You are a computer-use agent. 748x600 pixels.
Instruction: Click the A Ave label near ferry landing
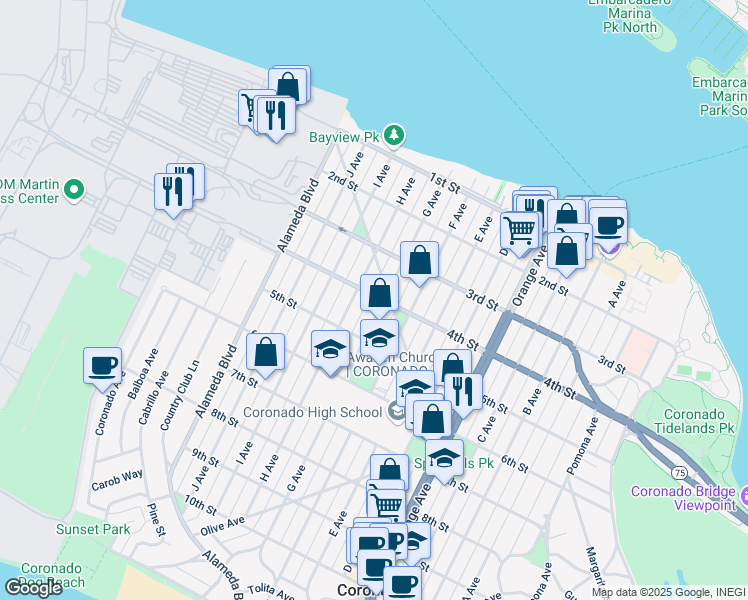point(617,294)
